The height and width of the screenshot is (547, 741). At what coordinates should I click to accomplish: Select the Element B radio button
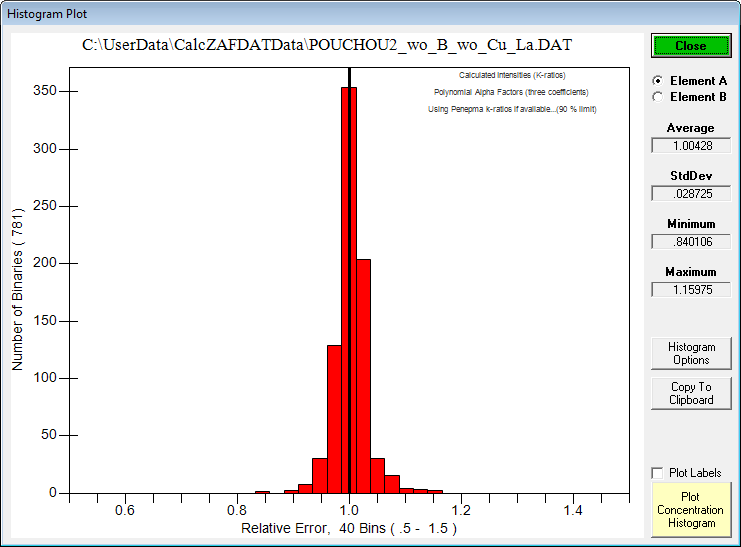(657, 97)
